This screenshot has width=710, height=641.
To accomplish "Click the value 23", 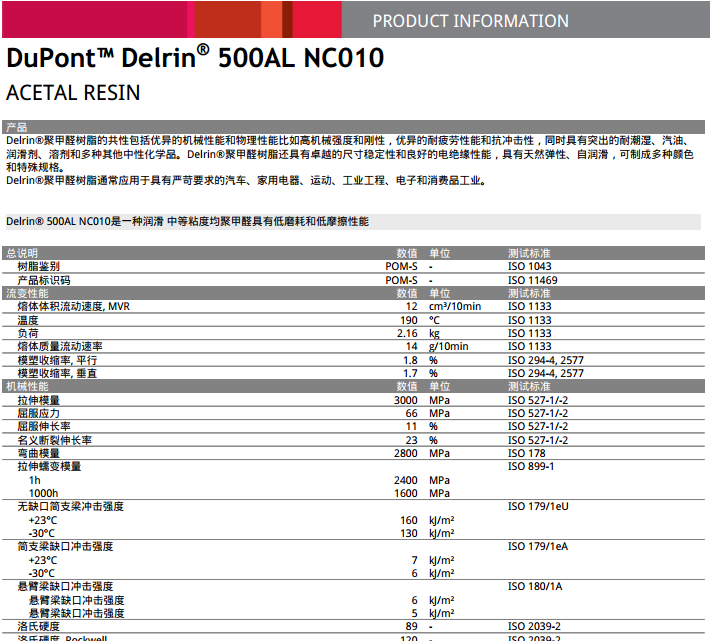I will (412, 440).
